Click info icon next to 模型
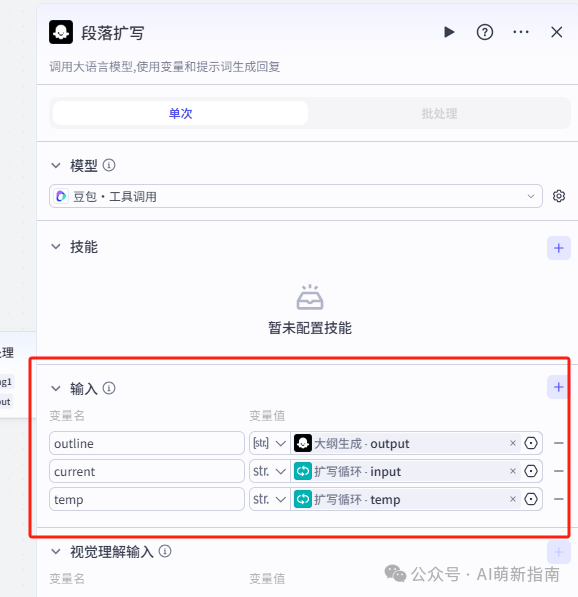578x597 pixels. (x=109, y=165)
